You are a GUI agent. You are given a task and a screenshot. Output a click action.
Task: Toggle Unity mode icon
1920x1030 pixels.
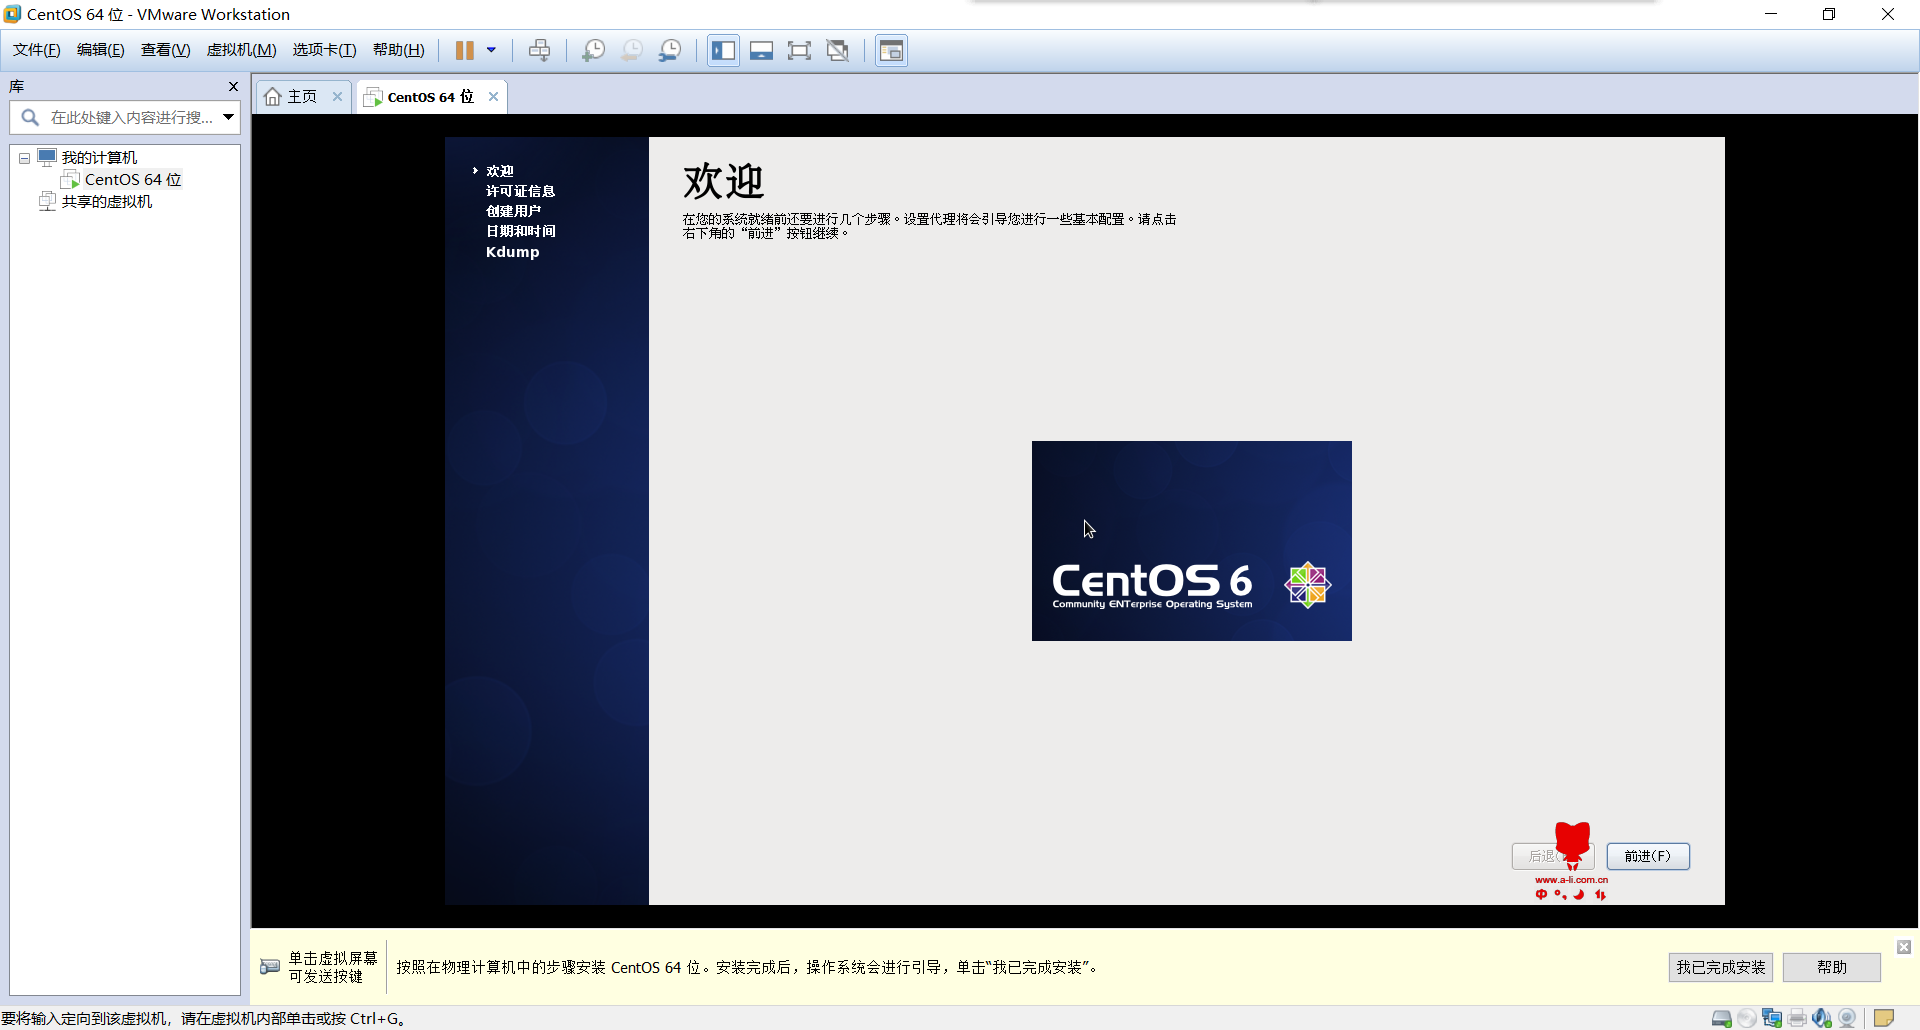click(x=838, y=50)
